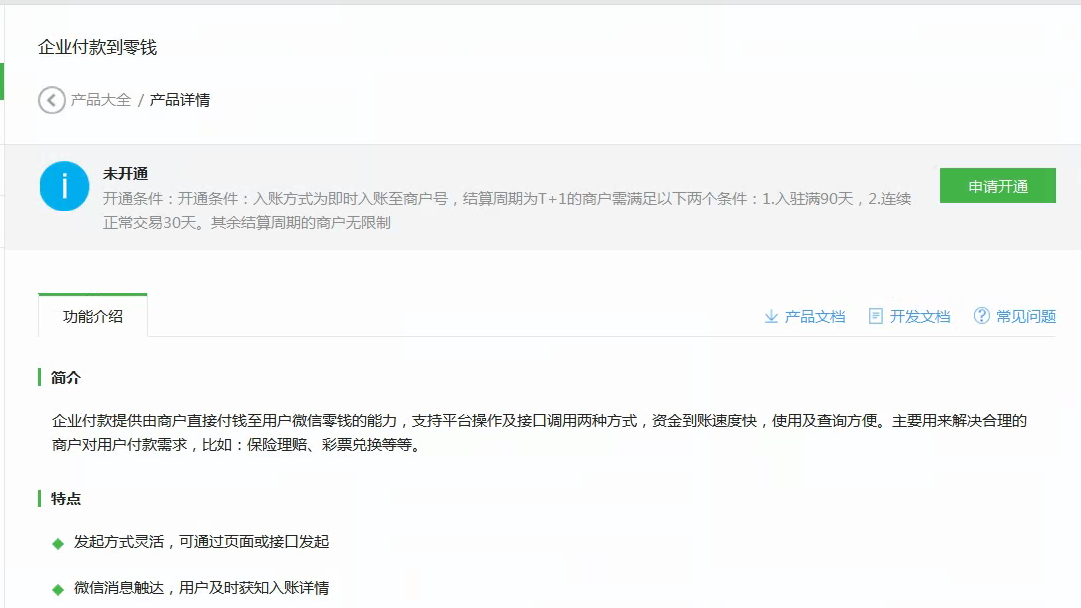Click the blue info icon next to 未开通
1081x608 pixels.
64,187
